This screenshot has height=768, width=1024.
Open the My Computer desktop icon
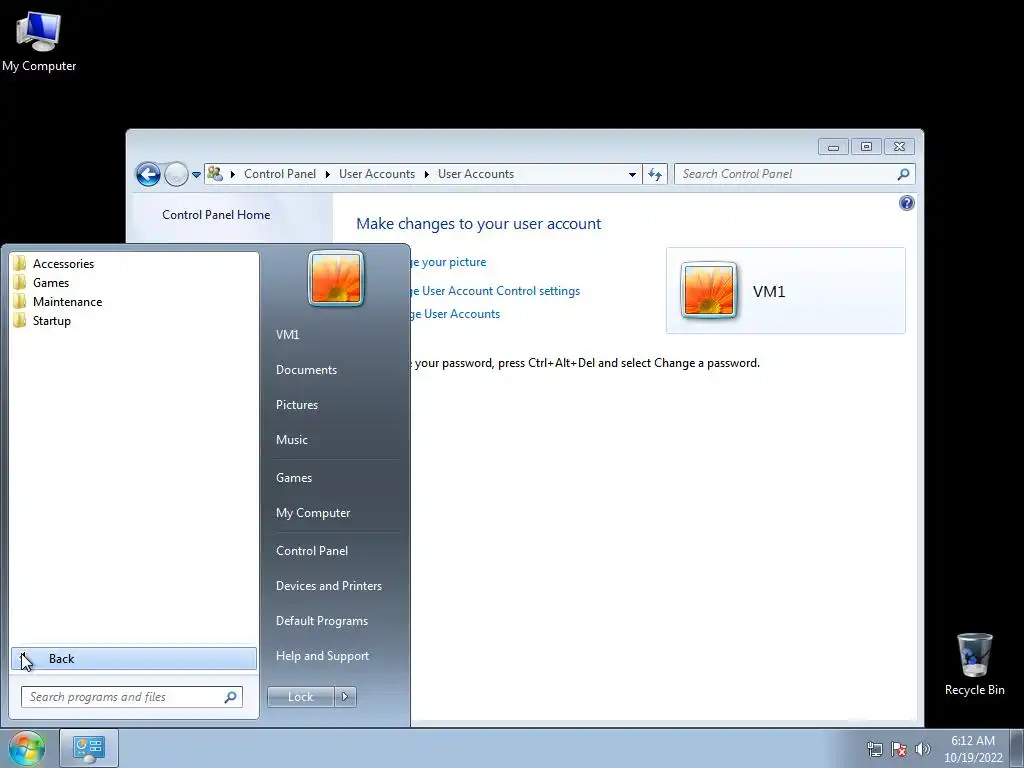39,42
